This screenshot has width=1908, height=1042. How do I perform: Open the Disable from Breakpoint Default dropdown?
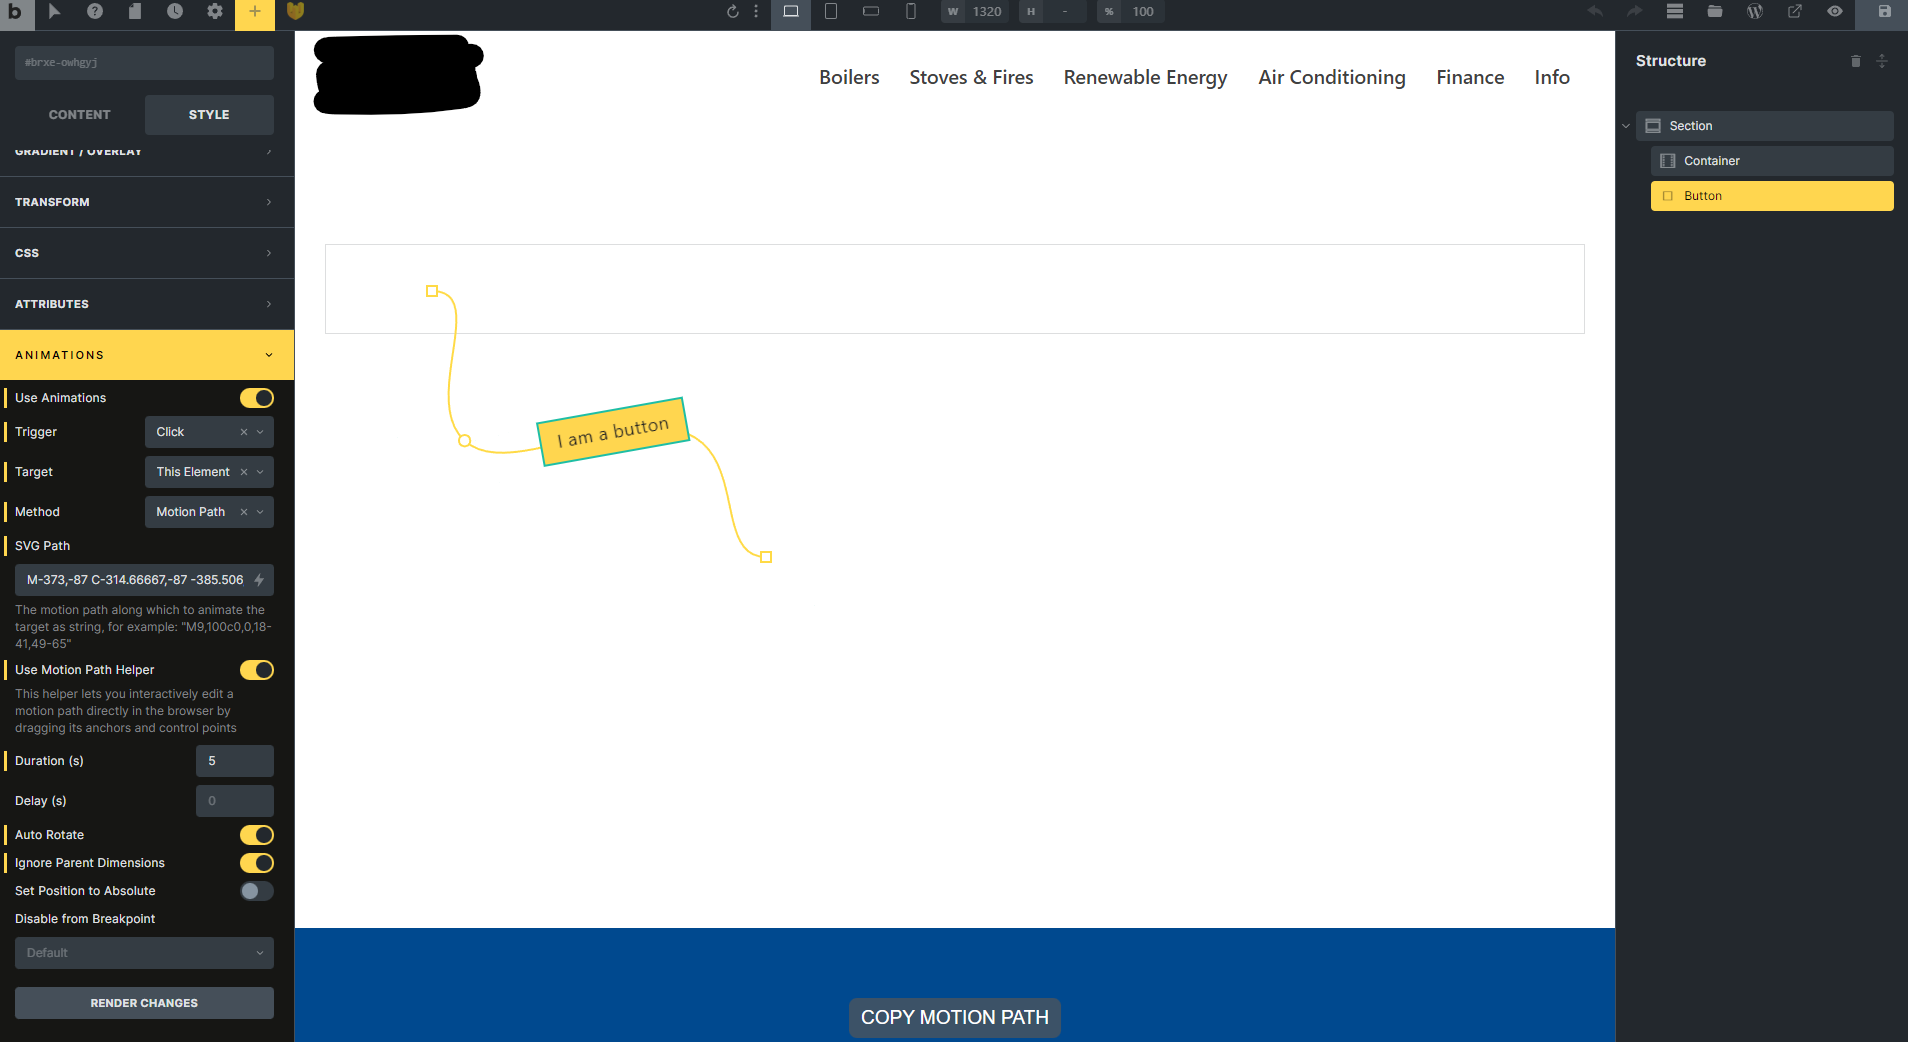click(x=144, y=953)
